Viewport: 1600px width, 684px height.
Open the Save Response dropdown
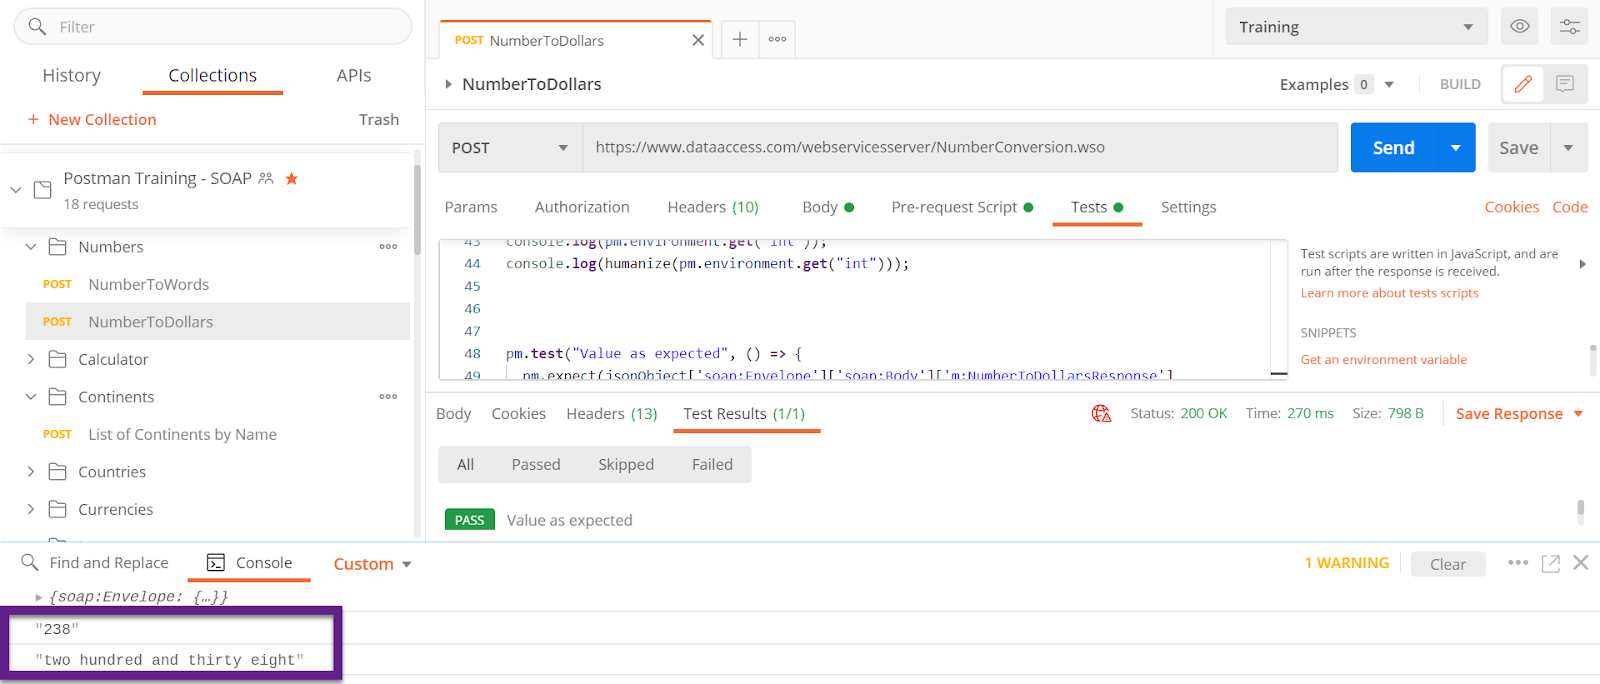(1579, 414)
